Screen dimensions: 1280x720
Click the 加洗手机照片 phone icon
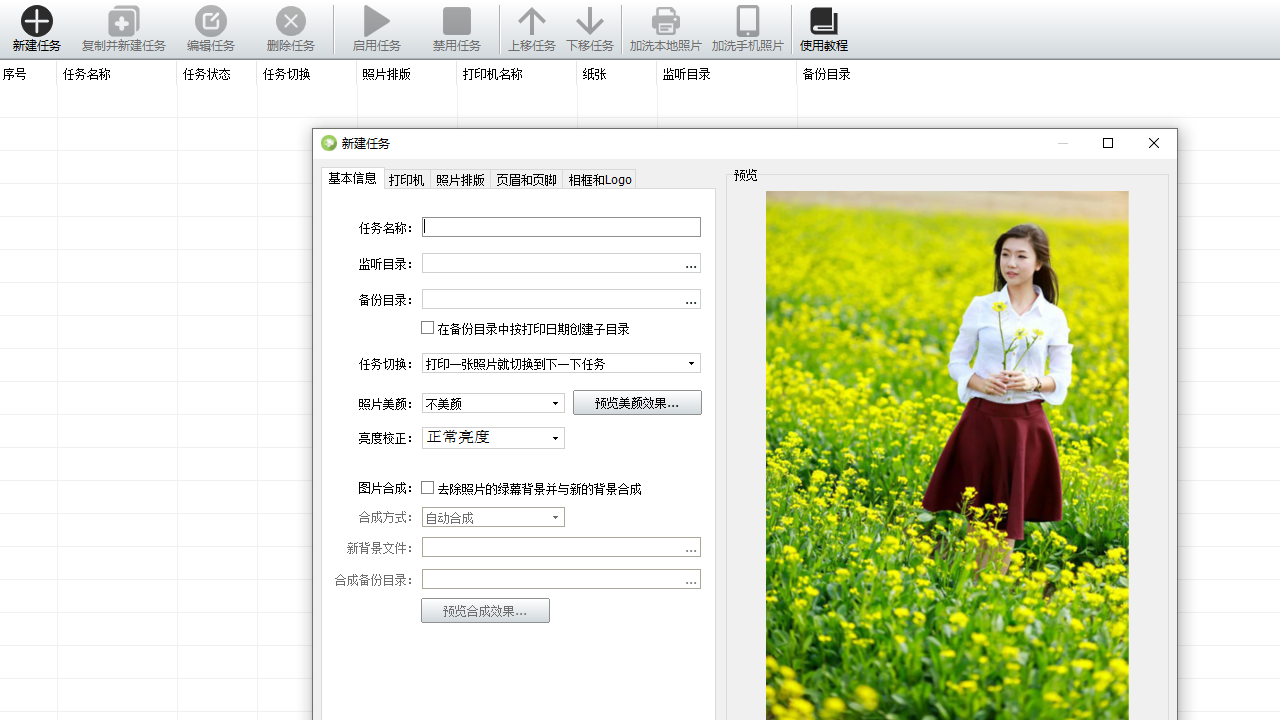click(x=748, y=21)
